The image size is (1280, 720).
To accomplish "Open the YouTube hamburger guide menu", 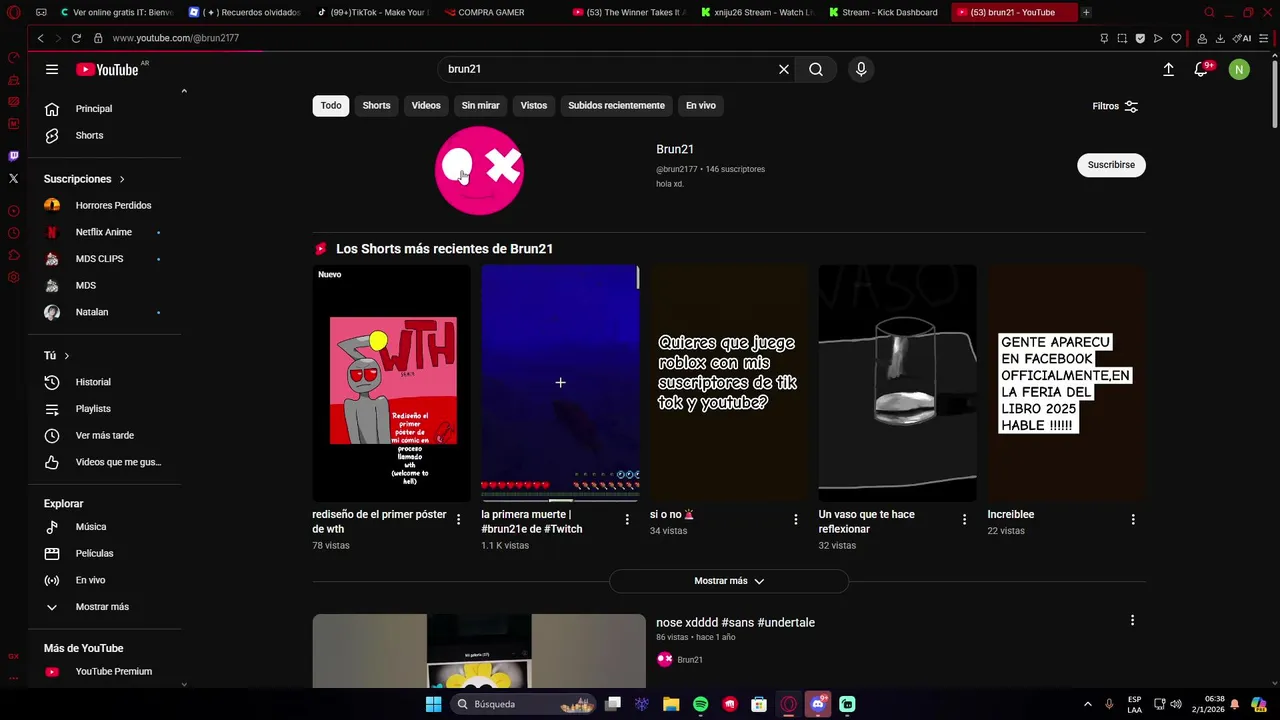I will pyautogui.click(x=52, y=69).
